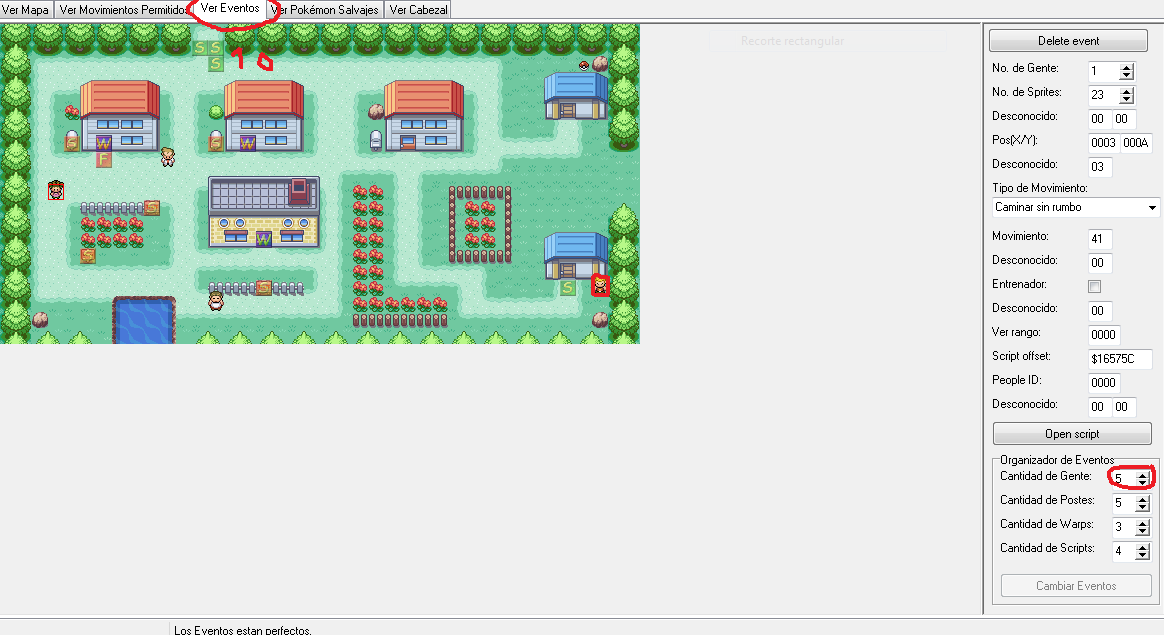Click the Cantidad de Warps spinner
1164x635 pixels.
[x=1142, y=527]
